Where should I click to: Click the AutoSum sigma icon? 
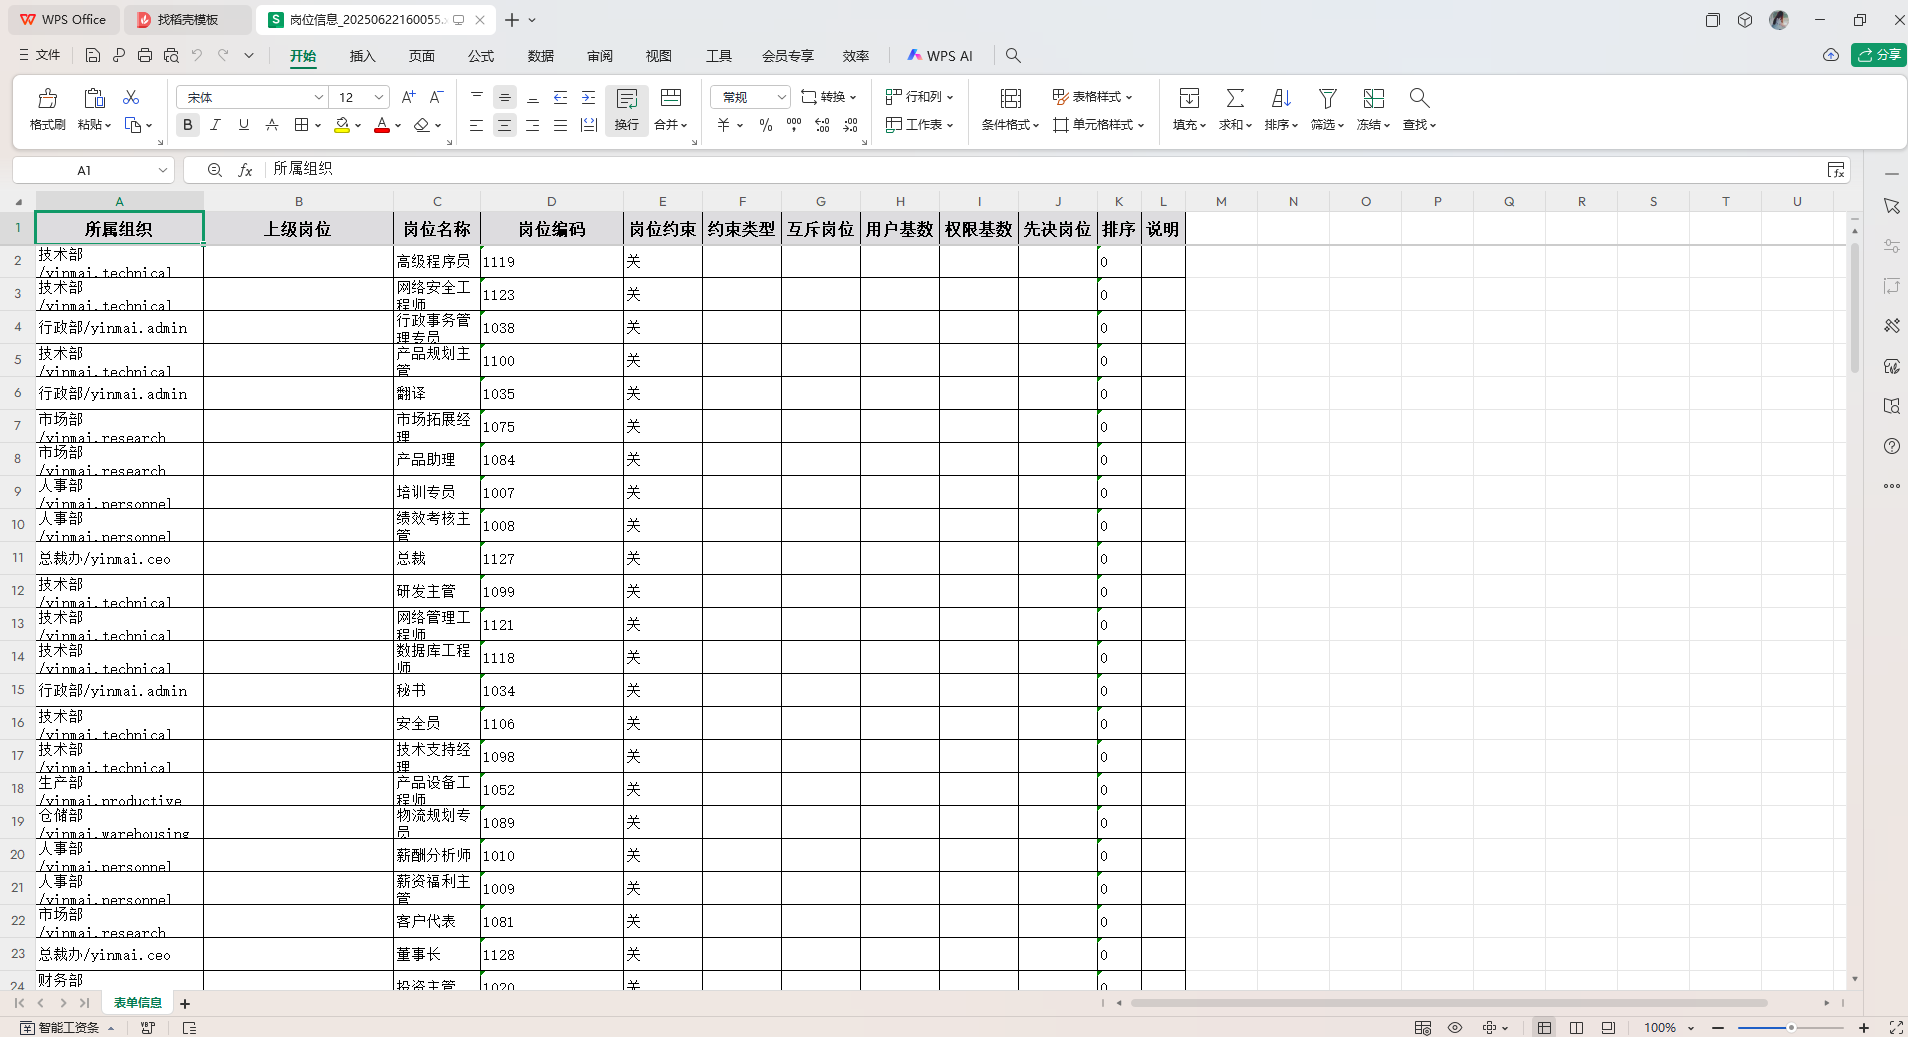pyautogui.click(x=1235, y=99)
